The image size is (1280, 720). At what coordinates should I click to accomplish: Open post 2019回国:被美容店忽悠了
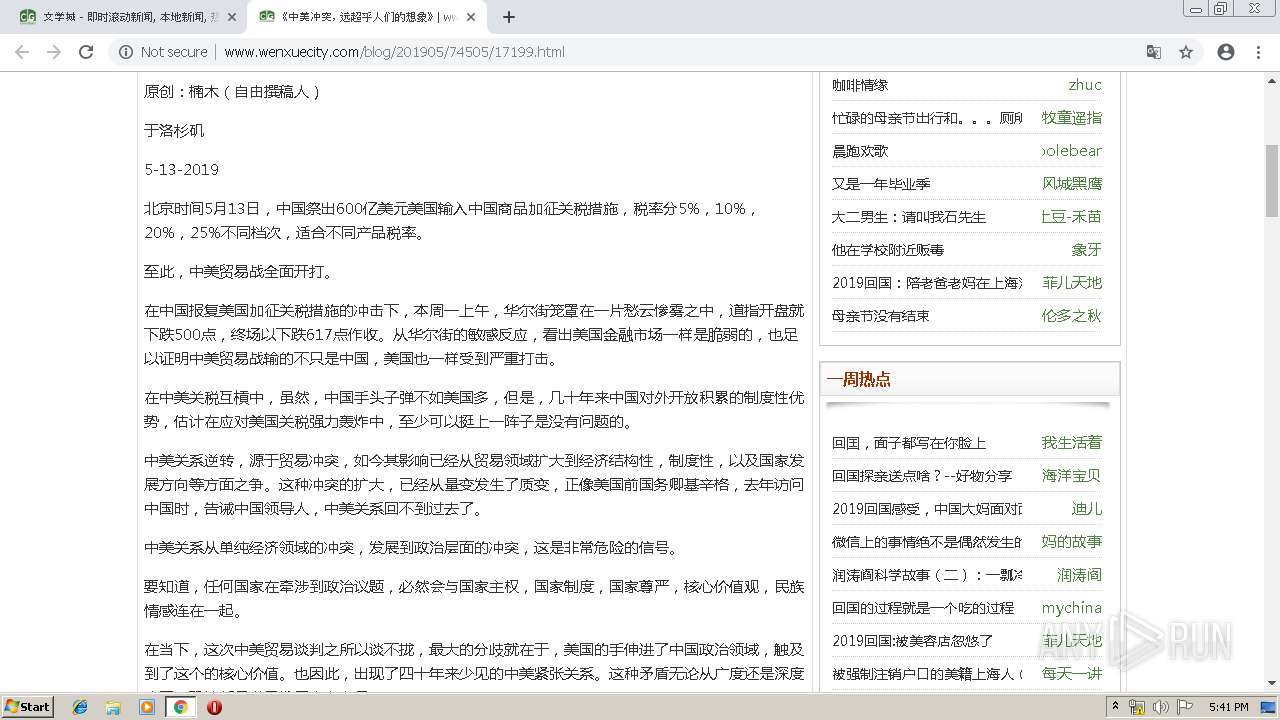(x=913, y=641)
